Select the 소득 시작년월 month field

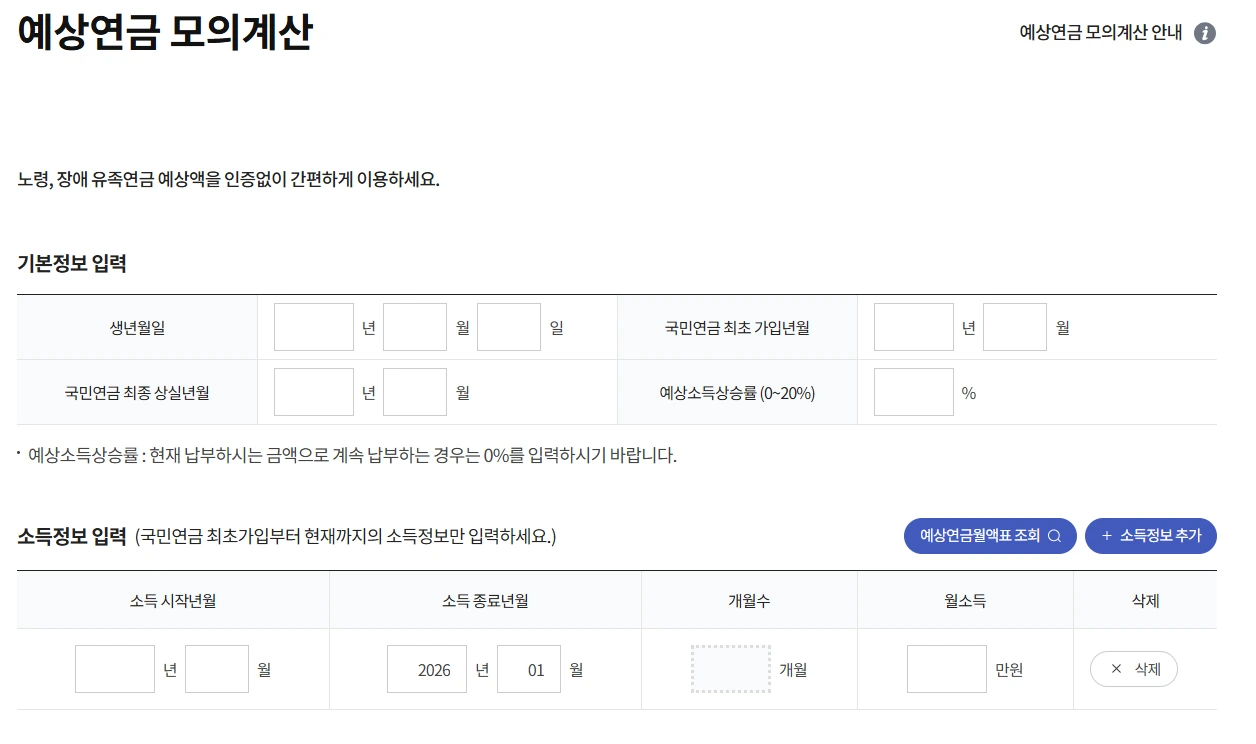click(216, 668)
